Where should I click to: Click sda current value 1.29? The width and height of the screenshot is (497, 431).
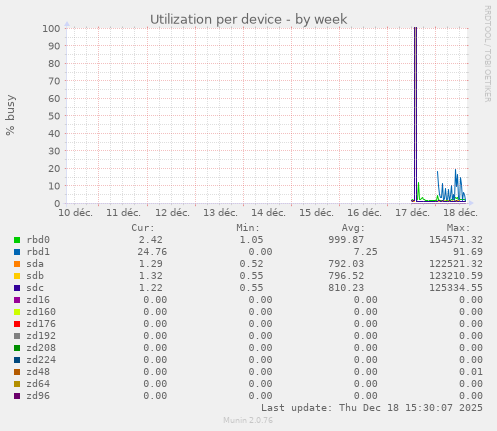151,264
